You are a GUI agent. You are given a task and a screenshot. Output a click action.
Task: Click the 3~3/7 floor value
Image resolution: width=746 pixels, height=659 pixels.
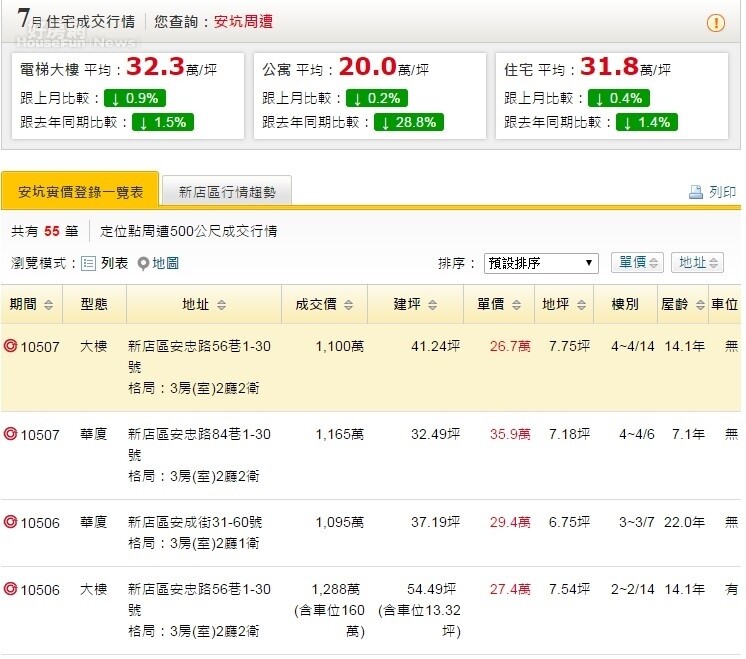point(637,522)
